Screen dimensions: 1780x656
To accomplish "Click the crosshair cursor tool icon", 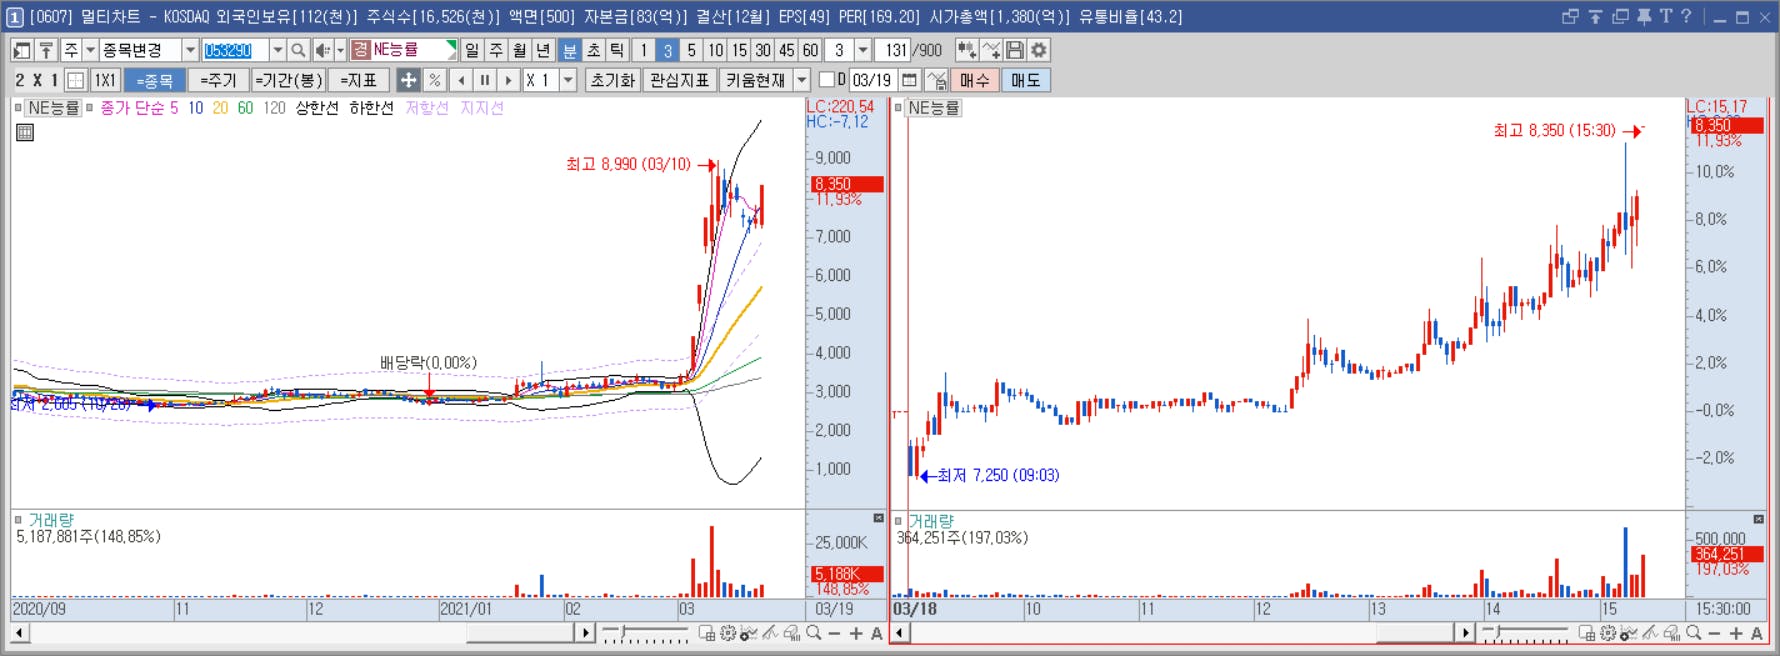I will (x=409, y=80).
